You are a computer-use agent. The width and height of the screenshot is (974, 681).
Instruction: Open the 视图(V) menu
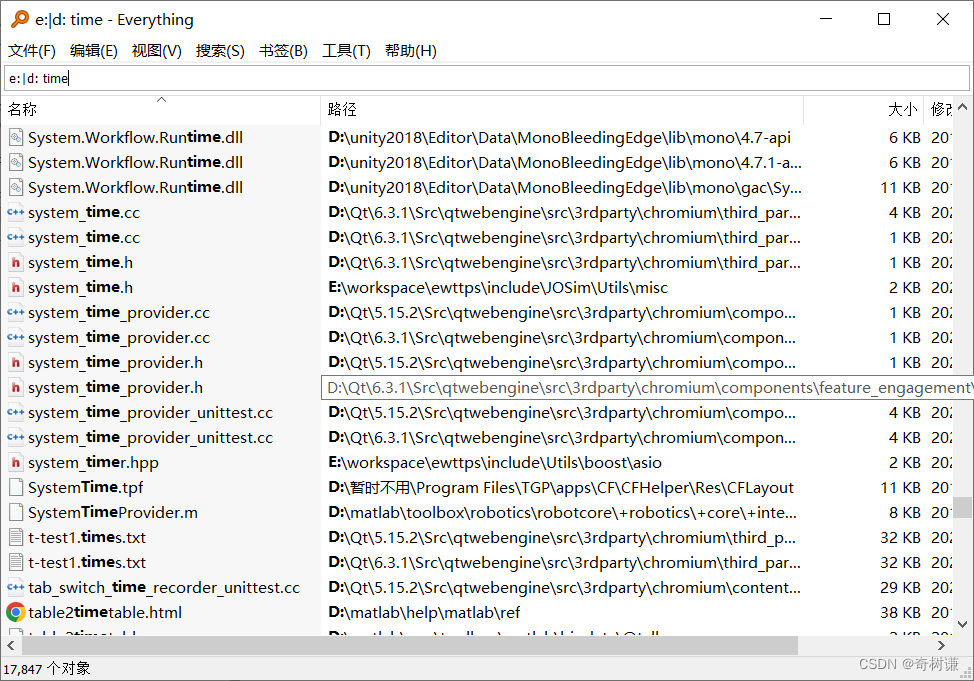(x=157, y=51)
